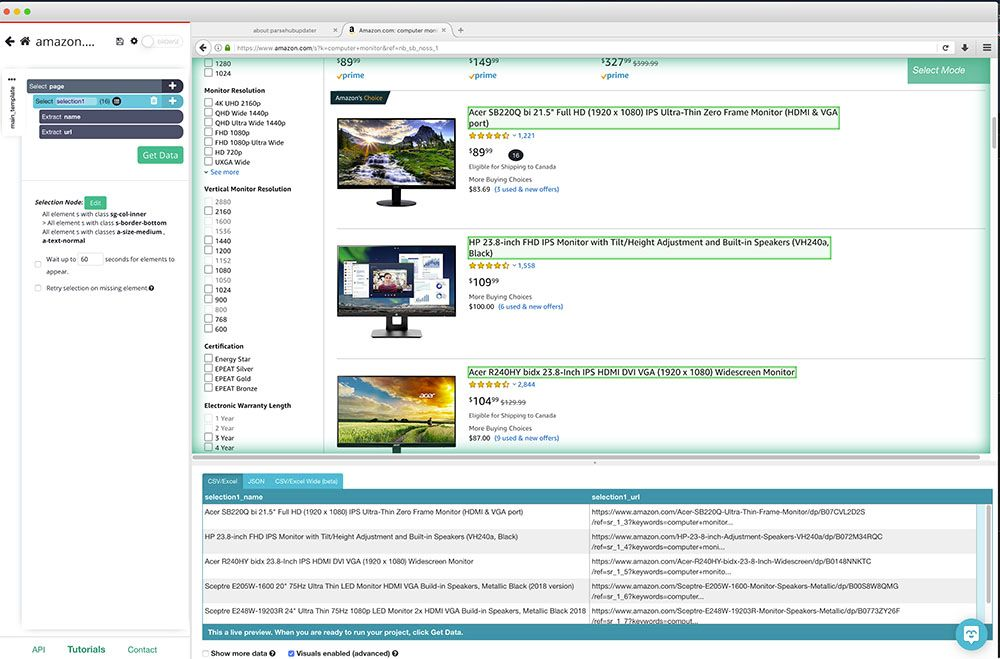Open the Contact link in footer

click(142, 649)
